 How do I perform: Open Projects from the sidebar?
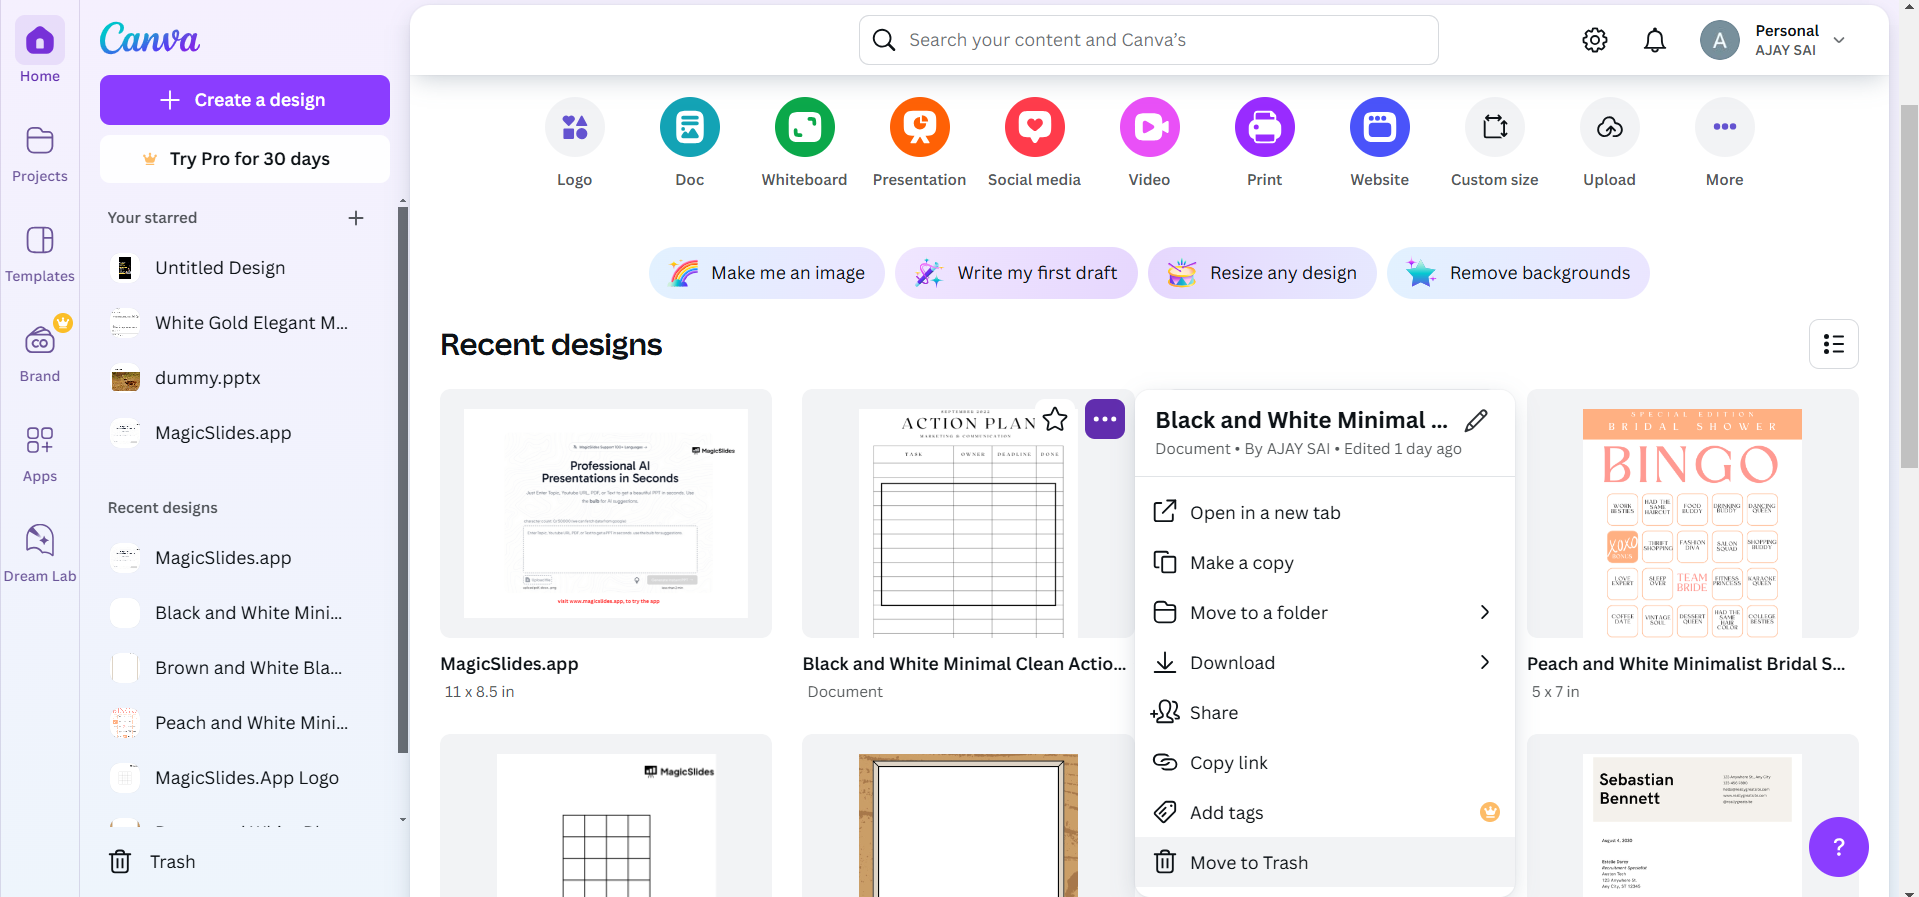tap(40, 154)
